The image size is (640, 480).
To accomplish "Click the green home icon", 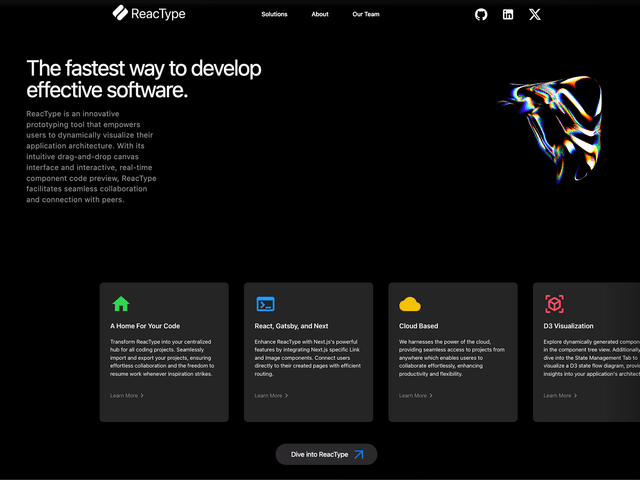I will click(x=121, y=304).
